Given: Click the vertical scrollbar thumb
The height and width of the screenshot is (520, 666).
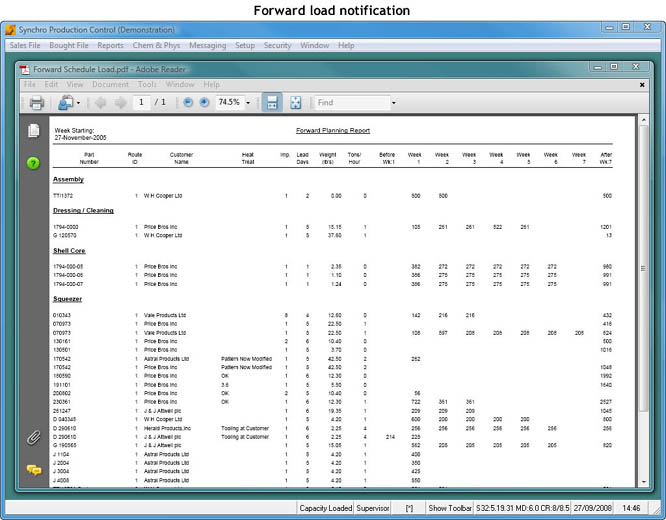Looking at the screenshot, I should coord(643,268).
